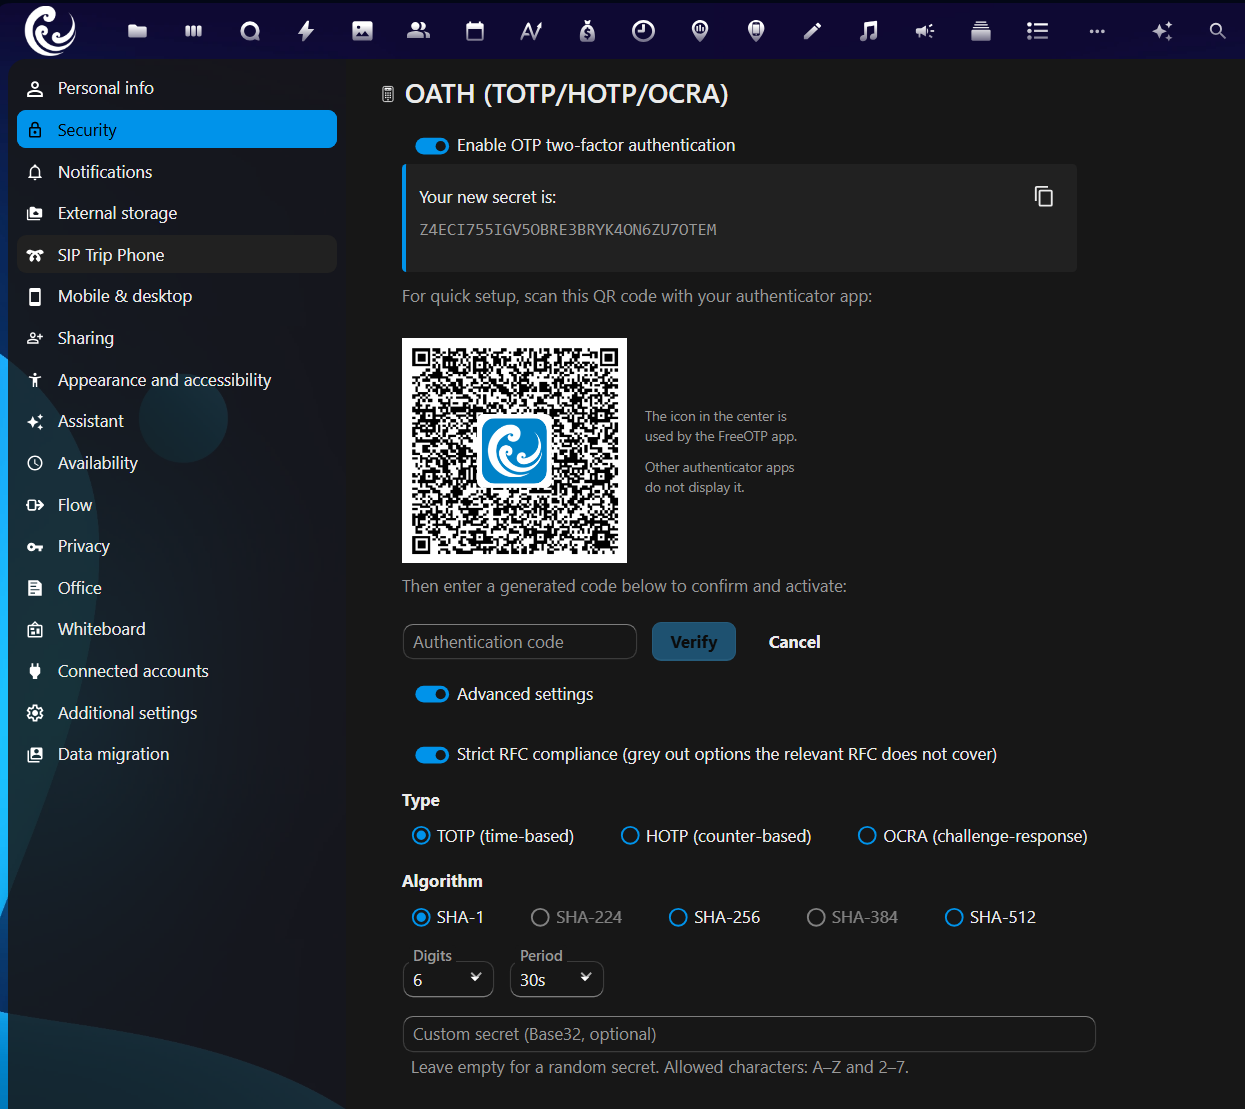Screen dimensions: 1245x1109
Task: Open the Tasks list icon
Action: pos(1037,31)
